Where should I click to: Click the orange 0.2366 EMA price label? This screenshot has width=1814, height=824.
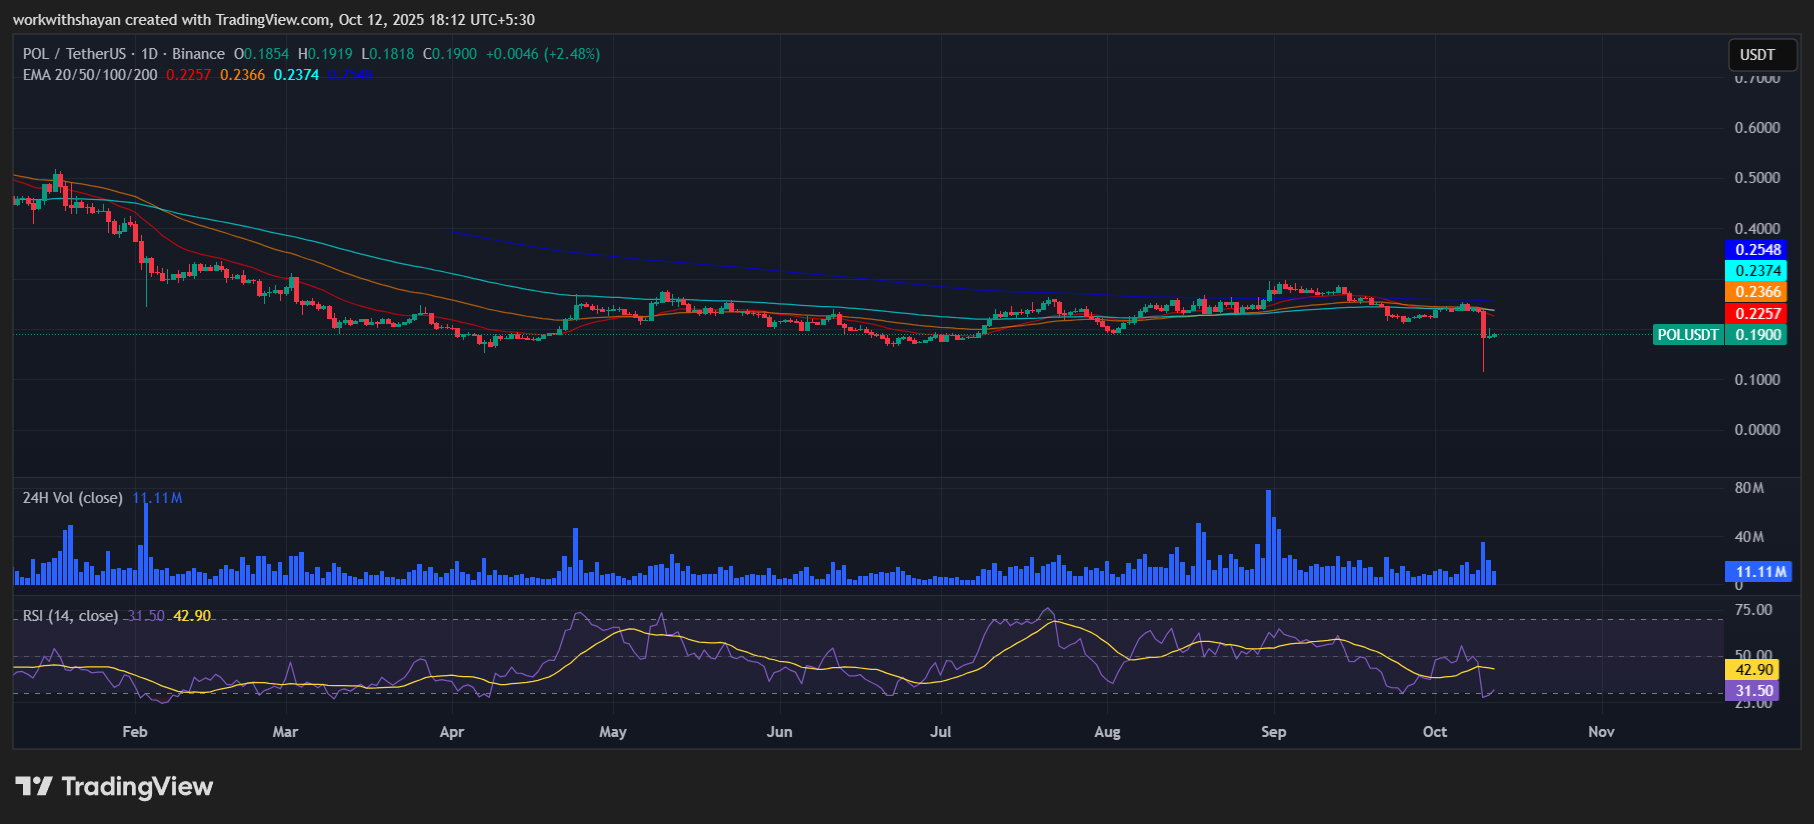[x=1757, y=292]
